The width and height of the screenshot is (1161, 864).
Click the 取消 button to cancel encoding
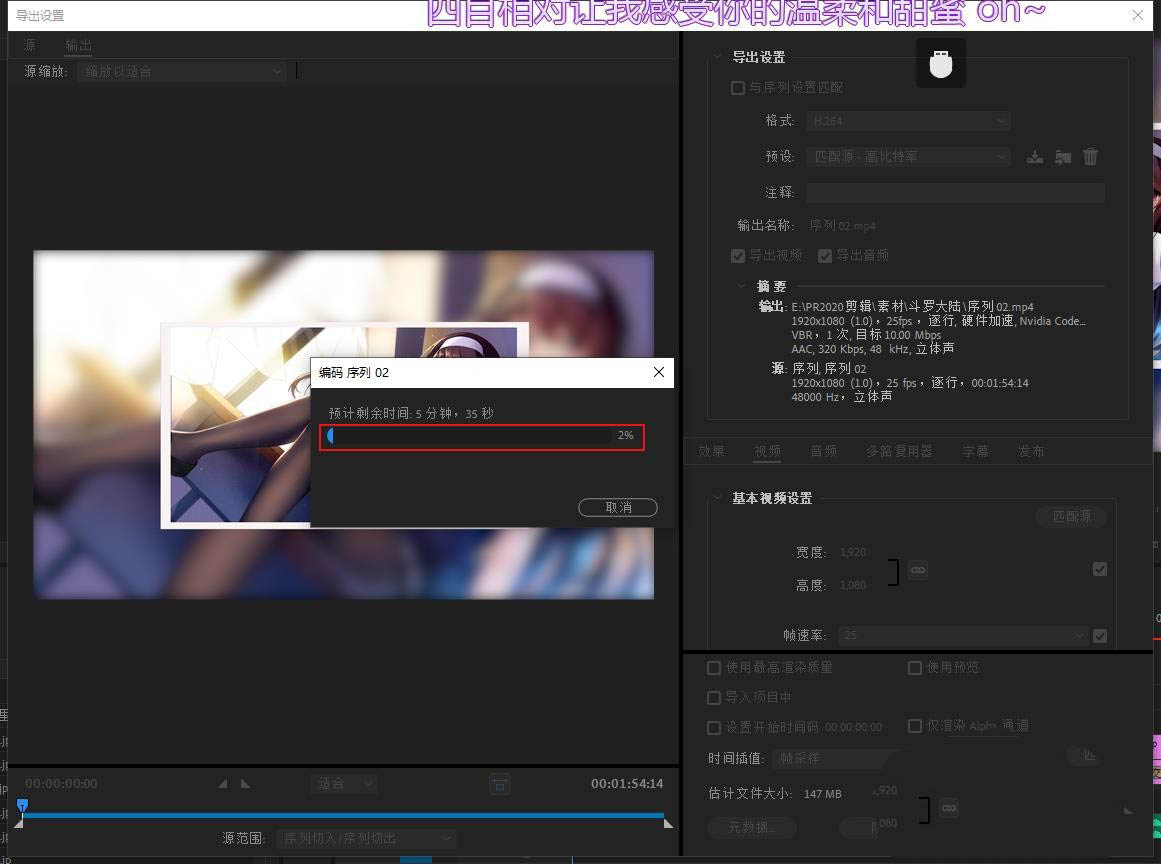tap(618, 508)
